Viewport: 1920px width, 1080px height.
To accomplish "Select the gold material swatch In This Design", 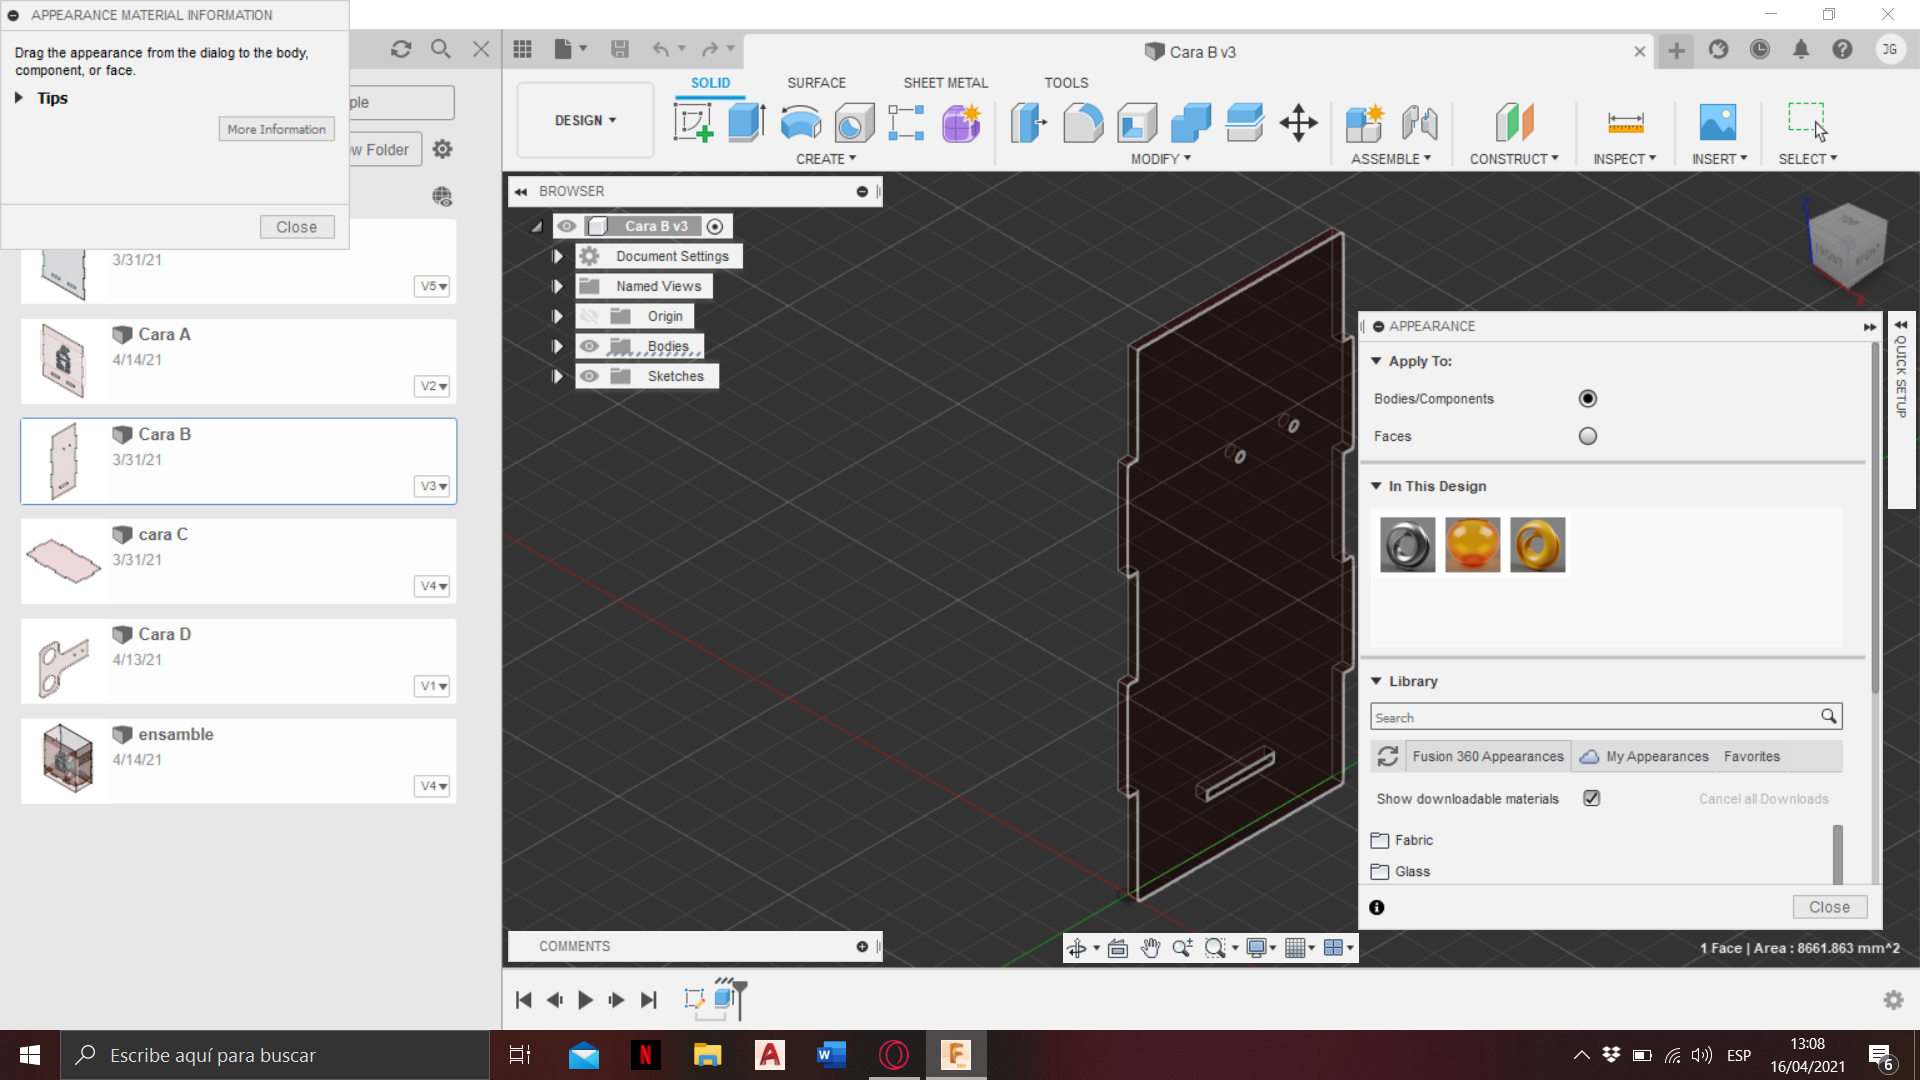I will pos(1536,545).
